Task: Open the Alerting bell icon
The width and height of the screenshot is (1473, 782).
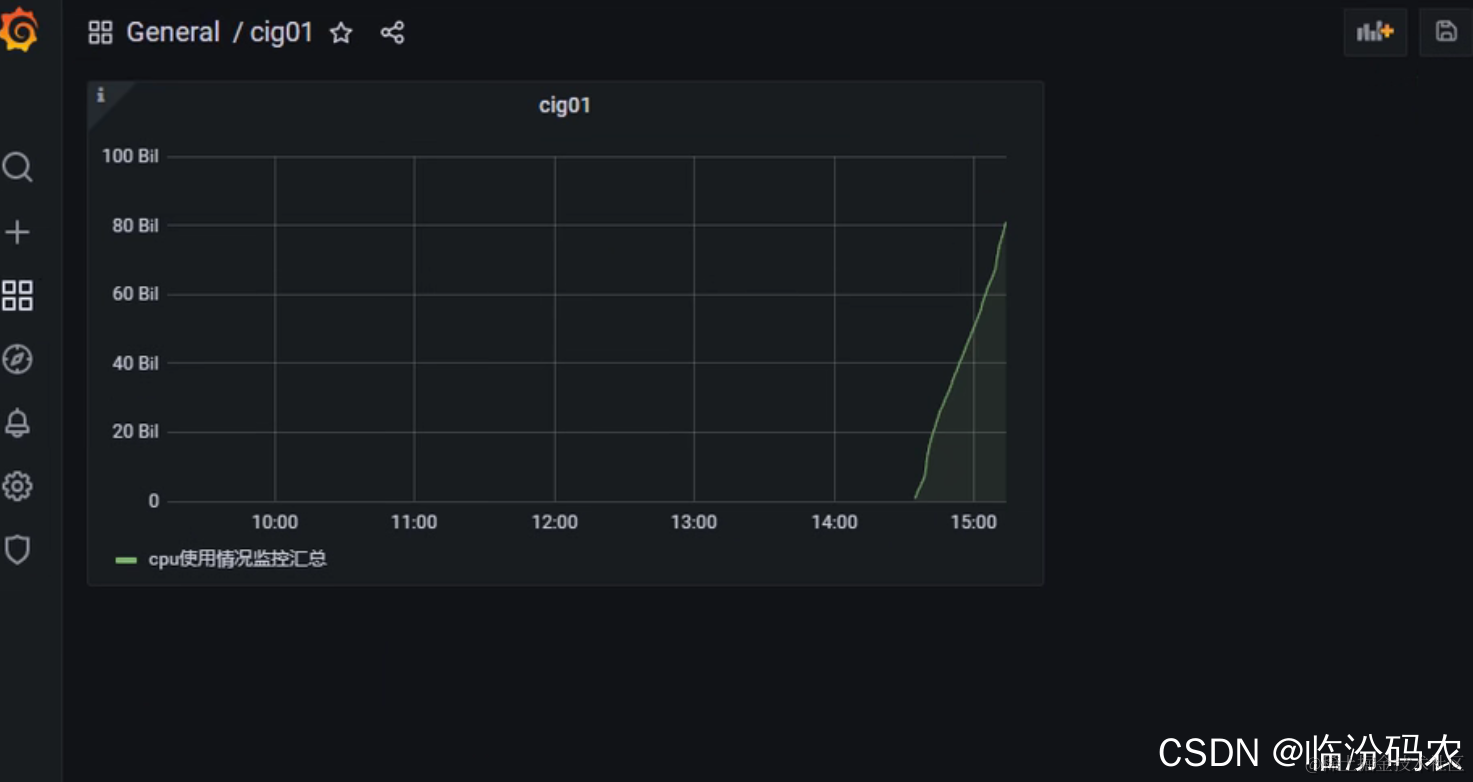Action: click(17, 423)
